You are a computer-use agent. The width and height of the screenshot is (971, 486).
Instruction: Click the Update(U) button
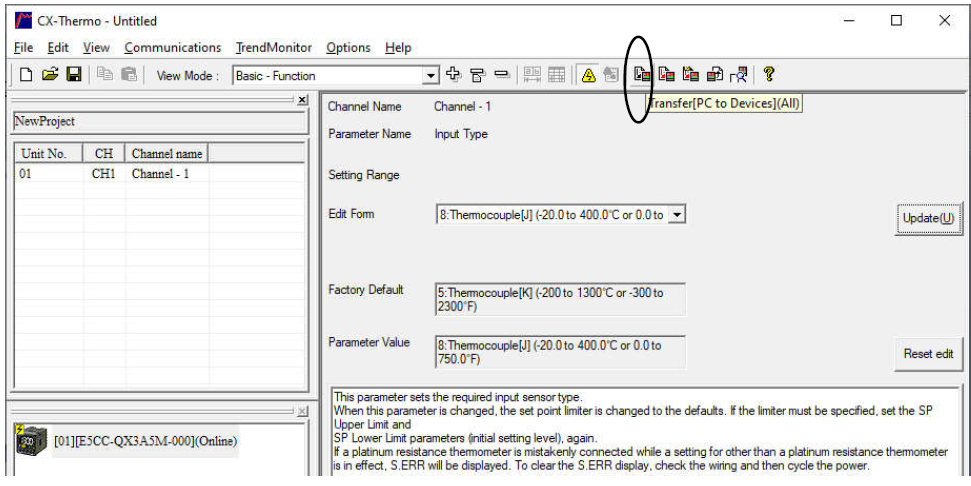[x=928, y=218]
